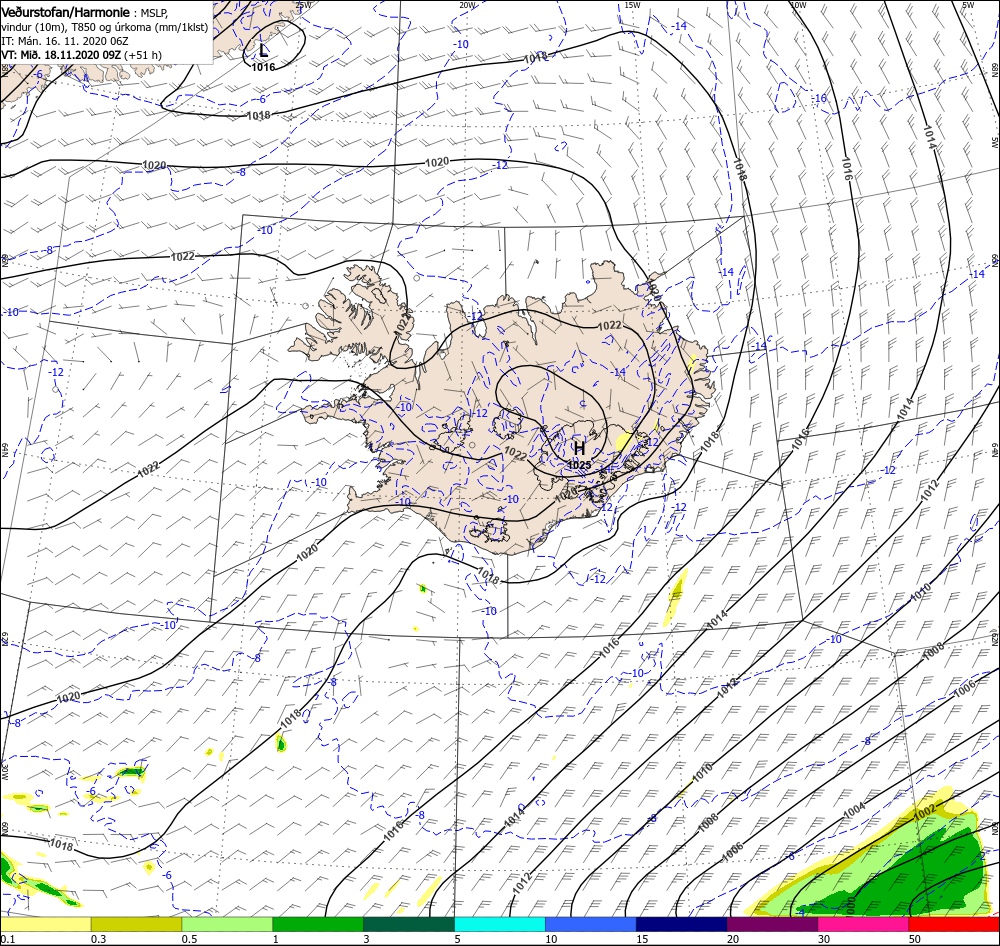Image resolution: width=1000 pixels, height=946 pixels.
Task: Pick the navy 15 mm legend swatch
Action: [682, 924]
